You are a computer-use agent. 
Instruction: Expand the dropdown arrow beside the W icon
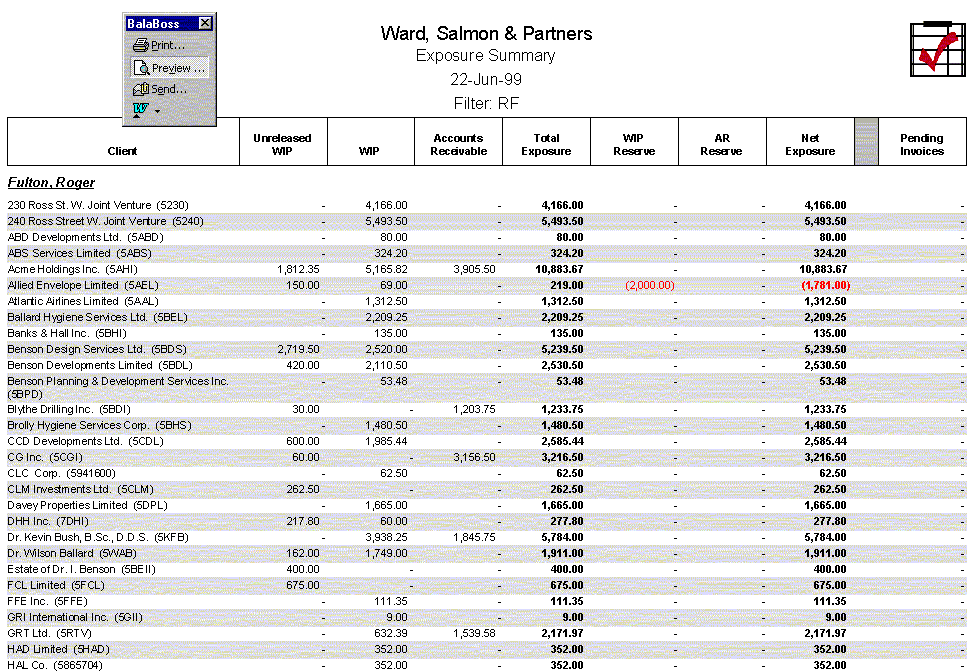click(x=157, y=111)
